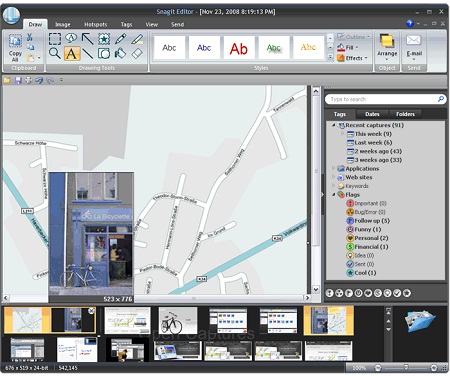Switch to the Draw ribbon tab
The width and height of the screenshot is (450, 376).
pyautogui.click(x=35, y=24)
